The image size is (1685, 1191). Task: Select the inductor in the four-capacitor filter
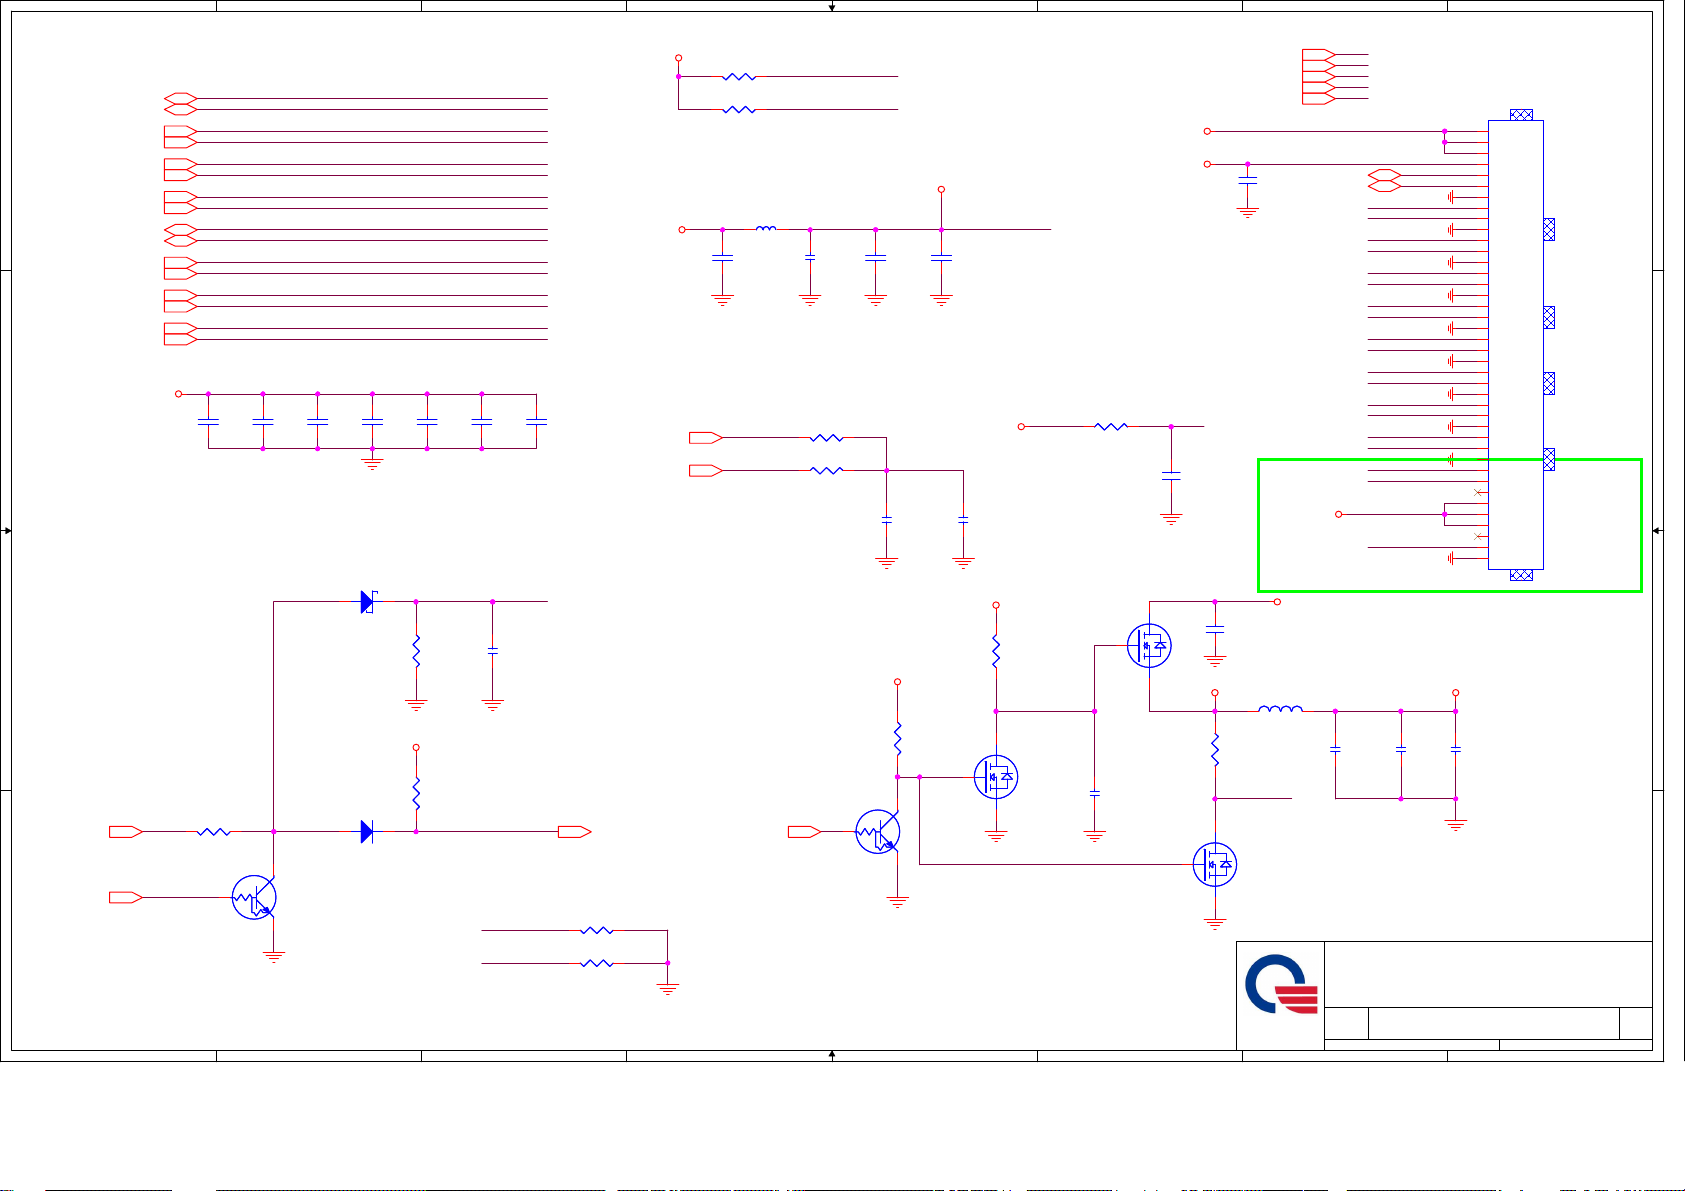click(766, 229)
